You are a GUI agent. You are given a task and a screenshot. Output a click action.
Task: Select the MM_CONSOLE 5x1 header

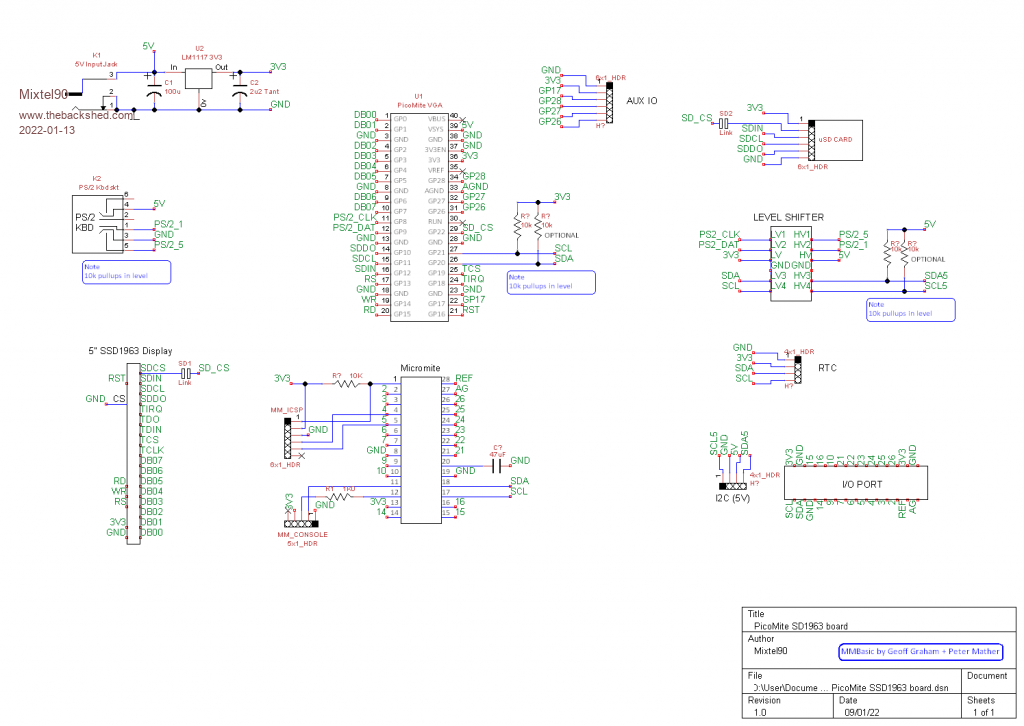coord(298,523)
